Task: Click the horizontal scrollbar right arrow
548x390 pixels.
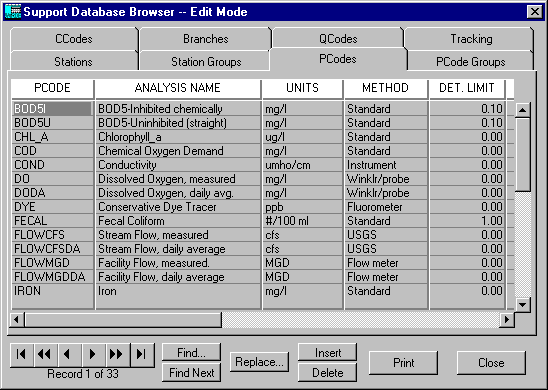Action: pos(507,319)
